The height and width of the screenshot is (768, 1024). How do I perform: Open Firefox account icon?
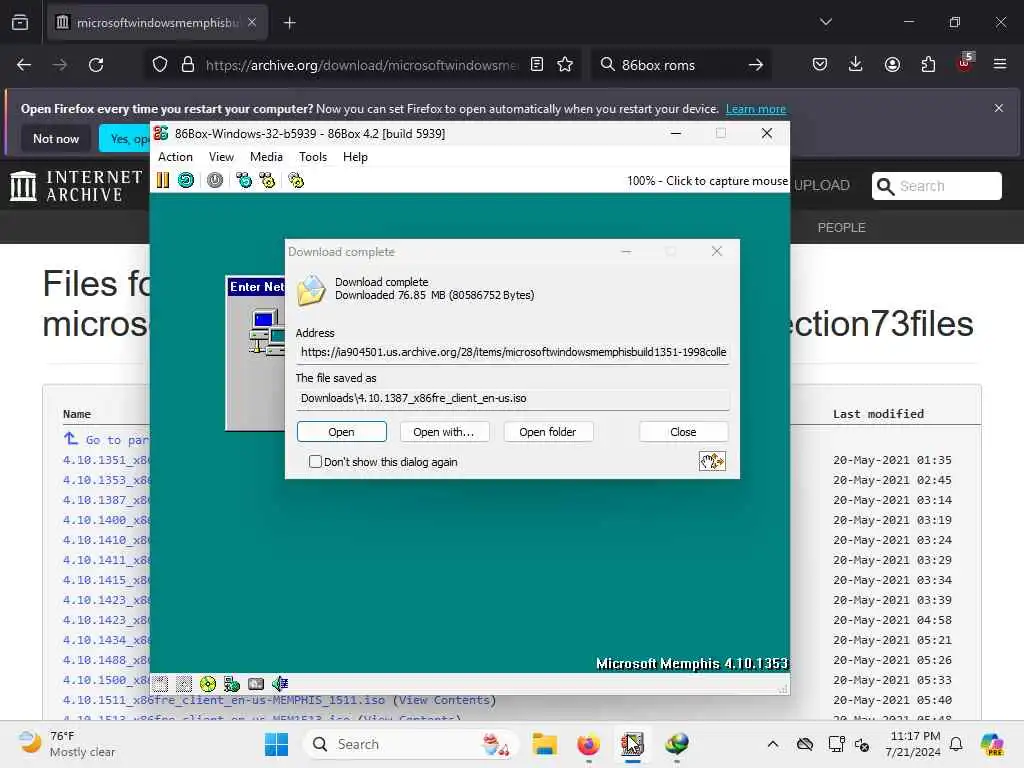point(892,64)
